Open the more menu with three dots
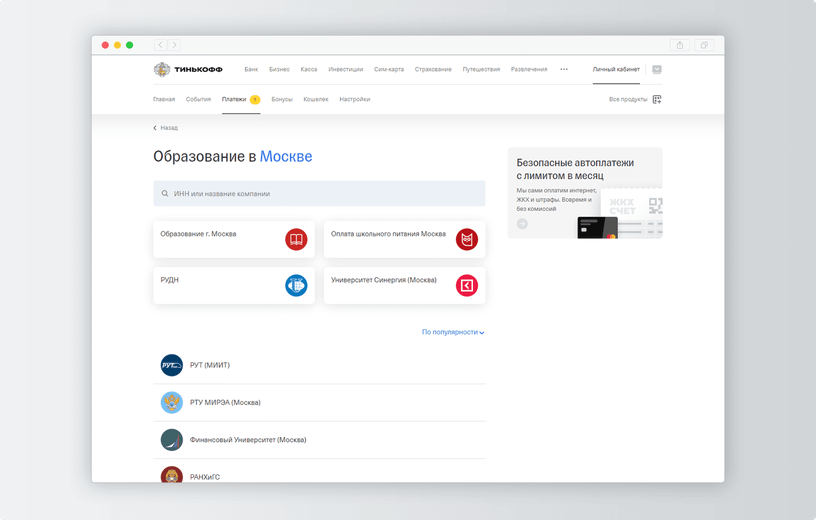The height and width of the screenshot is (520, 816). tap(564, 69)
